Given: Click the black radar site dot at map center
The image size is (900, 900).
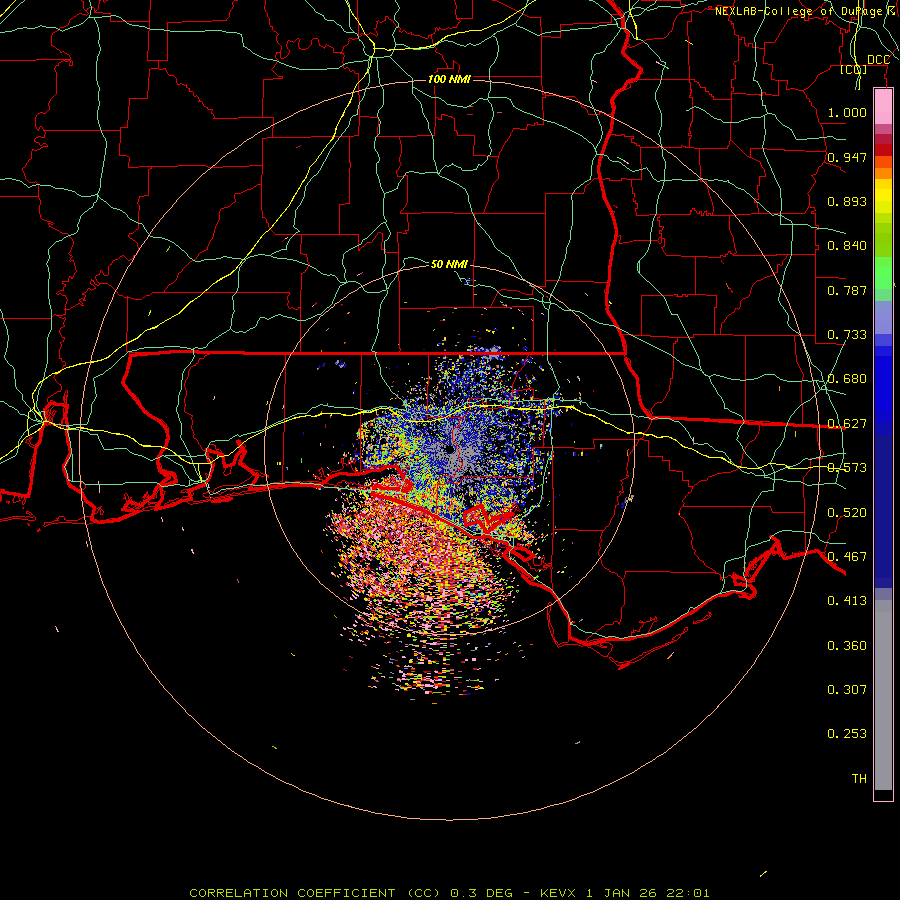Looking at the screenshot, I should [x=450, y=449].
